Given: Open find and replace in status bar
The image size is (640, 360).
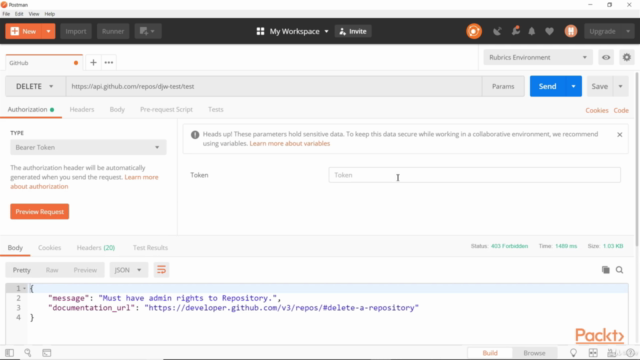Looking at the screenshot, I should point(28,353).
